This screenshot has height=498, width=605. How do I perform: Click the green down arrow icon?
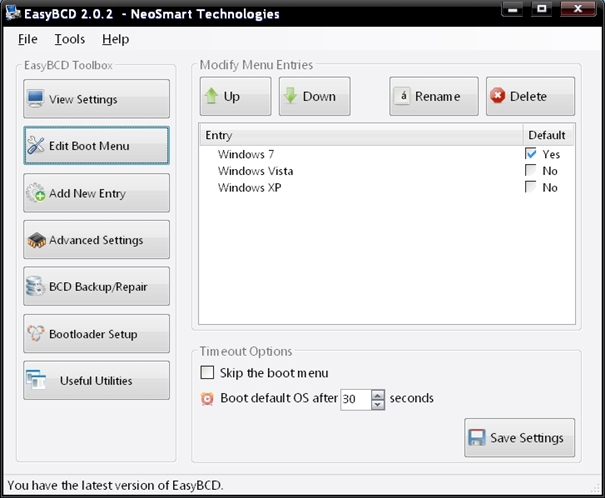(x=291, y=96)
